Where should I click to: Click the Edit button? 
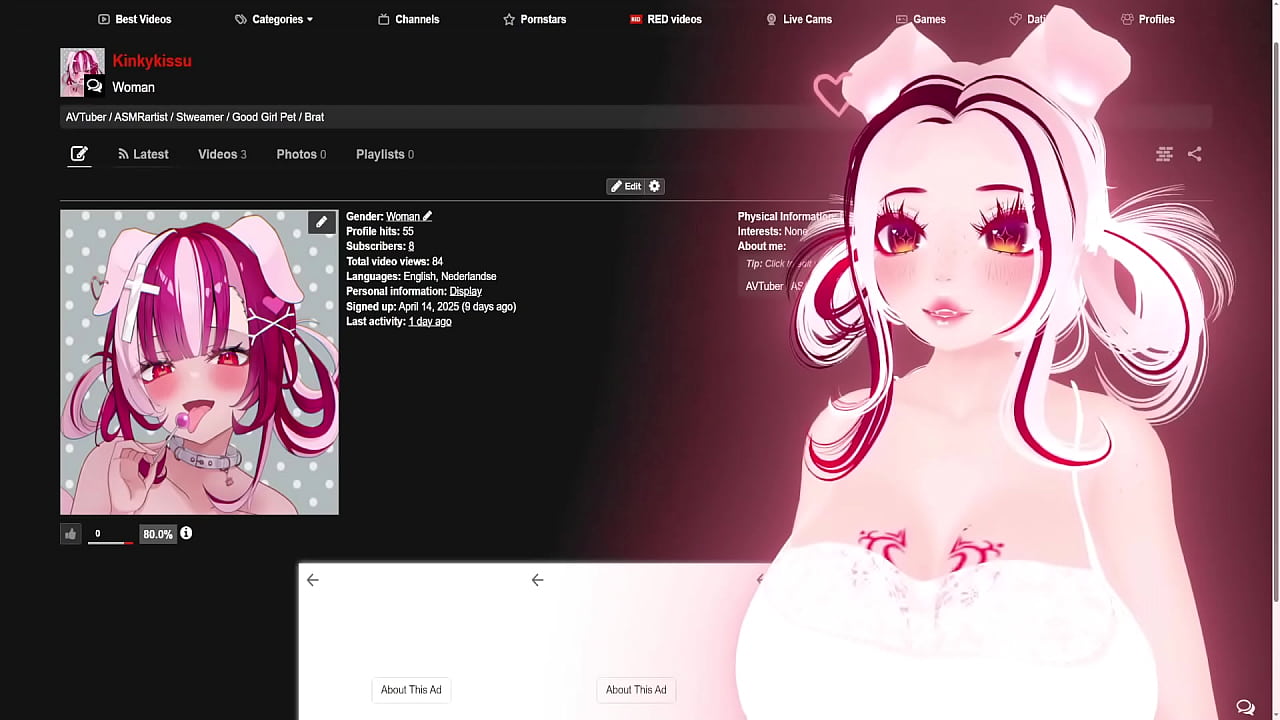tap(626, 186)
